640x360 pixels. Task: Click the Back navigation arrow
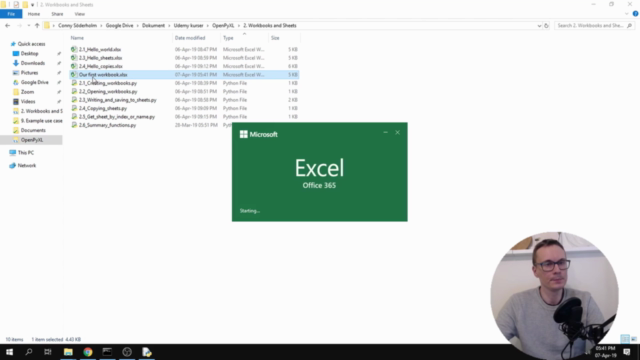pyautogui.click(x=7, y=25)
